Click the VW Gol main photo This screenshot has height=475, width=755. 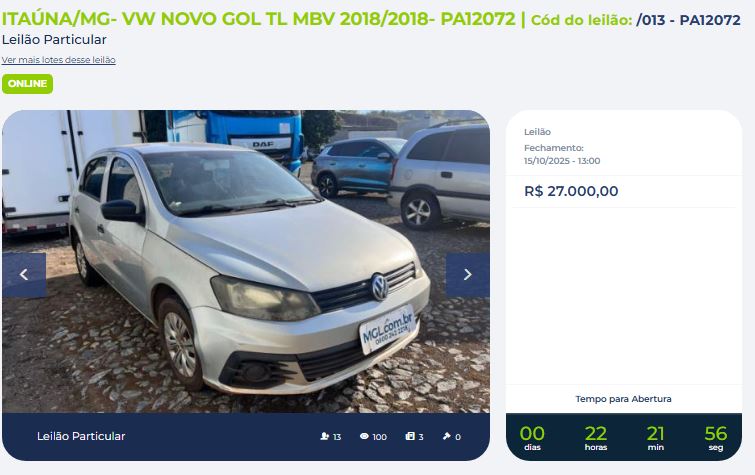coord(246,262)
